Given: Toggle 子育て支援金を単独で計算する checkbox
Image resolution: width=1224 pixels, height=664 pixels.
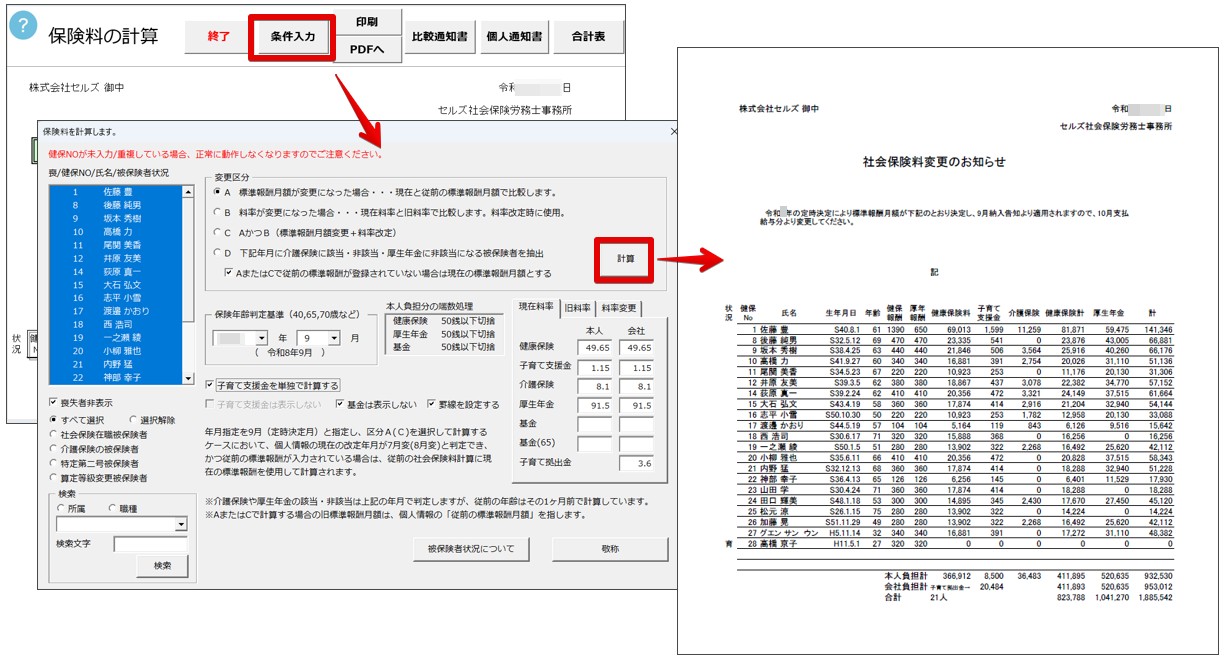Looking at the screenshot, I should [272, 385].
